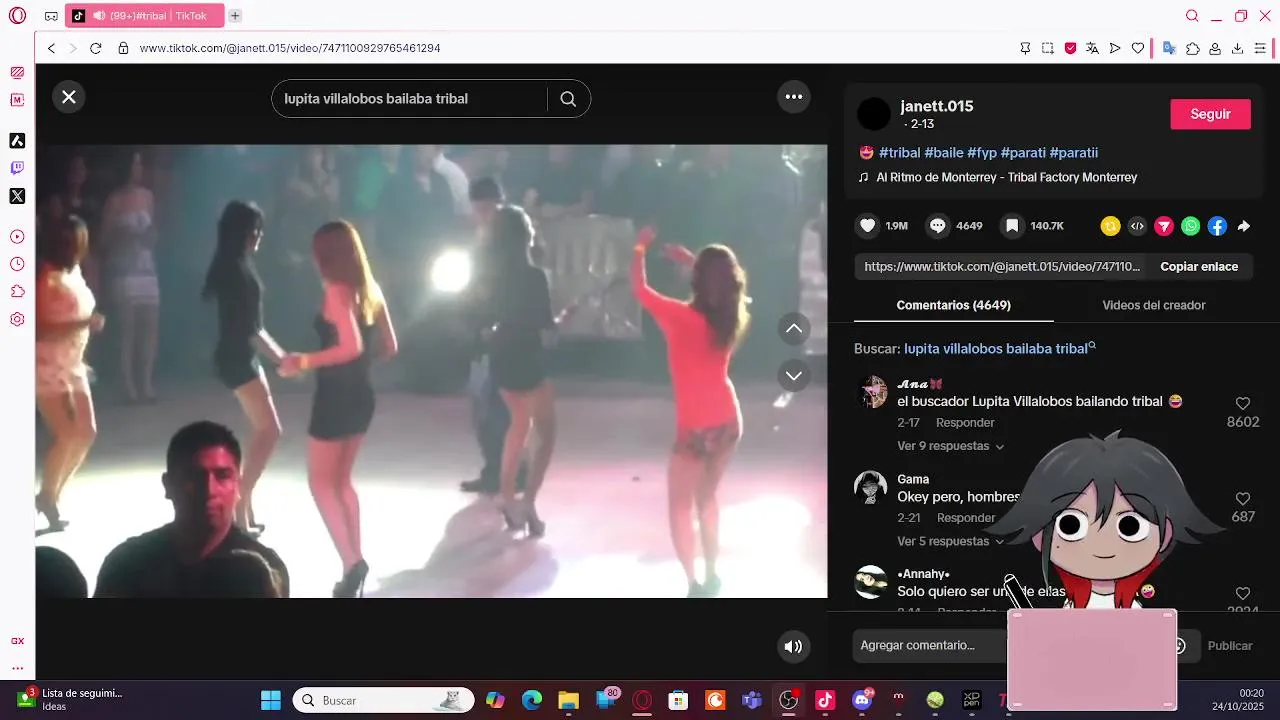Click the magnifier icon in TikTok search bar
Viewport: 1280px width, 720px height.
568,99
